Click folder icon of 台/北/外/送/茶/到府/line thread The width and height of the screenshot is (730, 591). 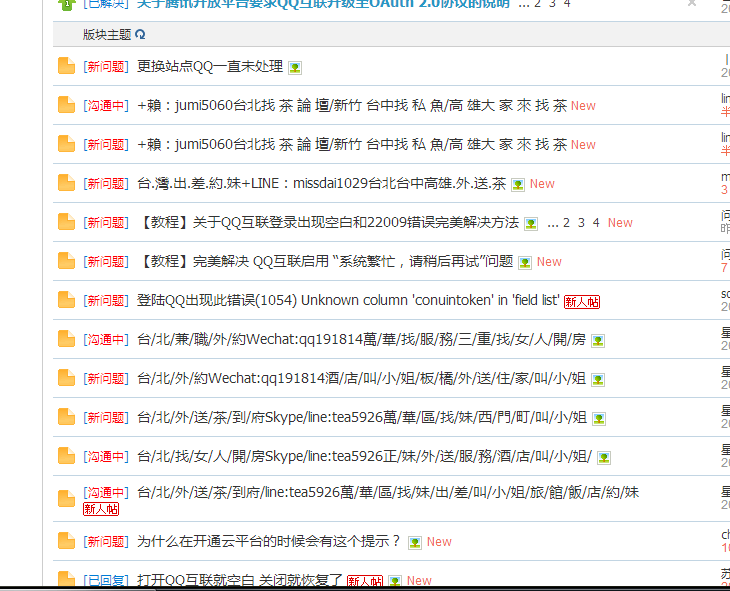click(x=66, y=499)
